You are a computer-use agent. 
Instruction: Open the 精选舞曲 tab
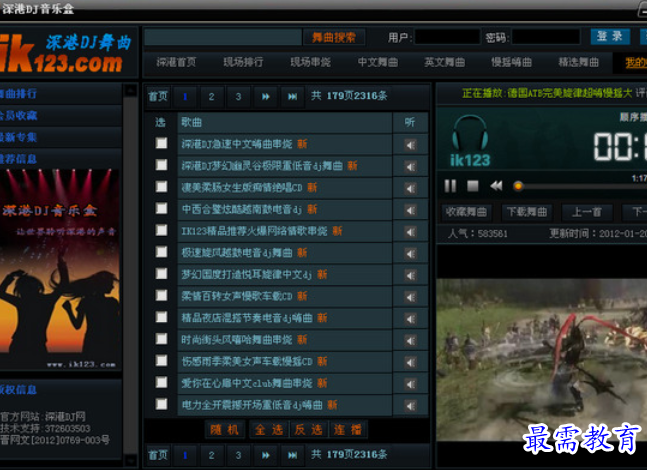[578, 62]
